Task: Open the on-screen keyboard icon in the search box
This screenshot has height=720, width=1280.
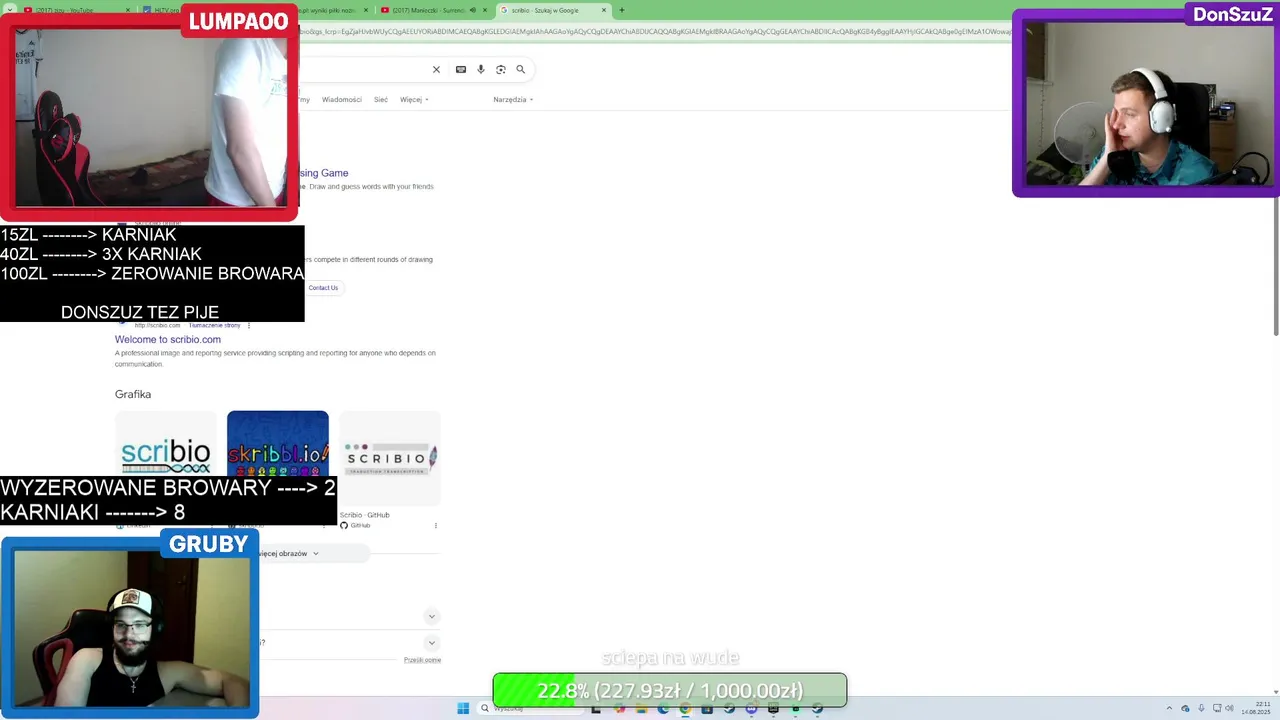Action: [x=461, y=69]
